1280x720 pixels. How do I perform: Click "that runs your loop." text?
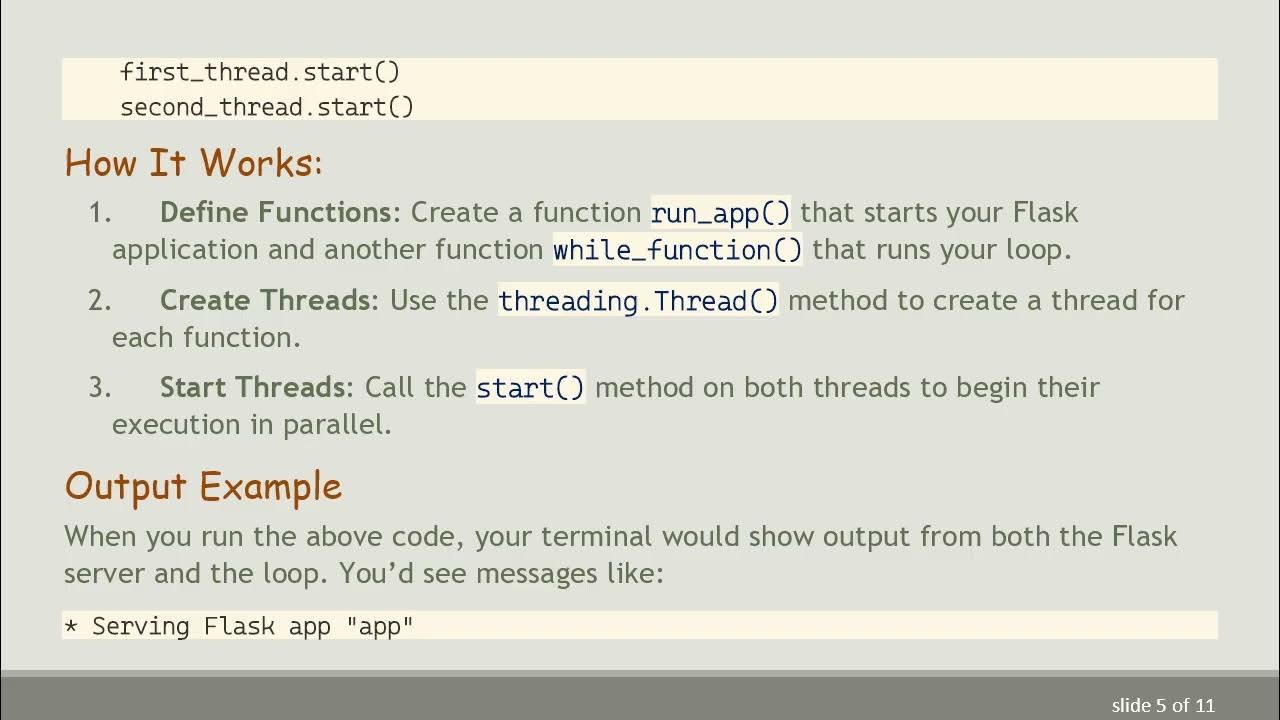pyautogui.click(x=942, y=249)
